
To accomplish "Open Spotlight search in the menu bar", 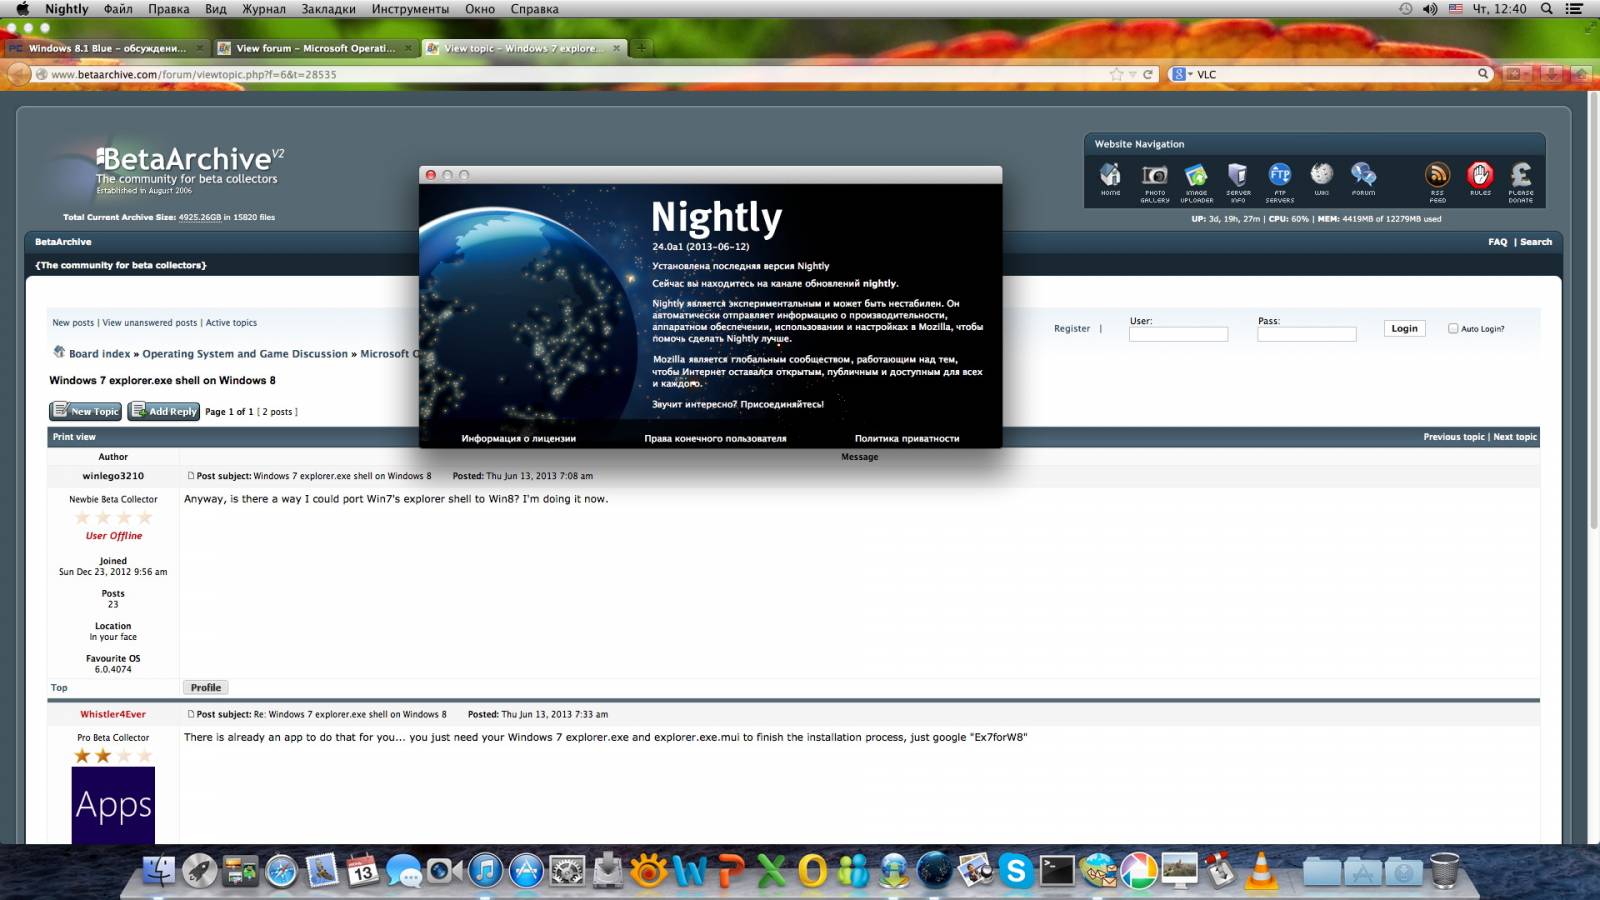I will click(x=1546, y=9).
